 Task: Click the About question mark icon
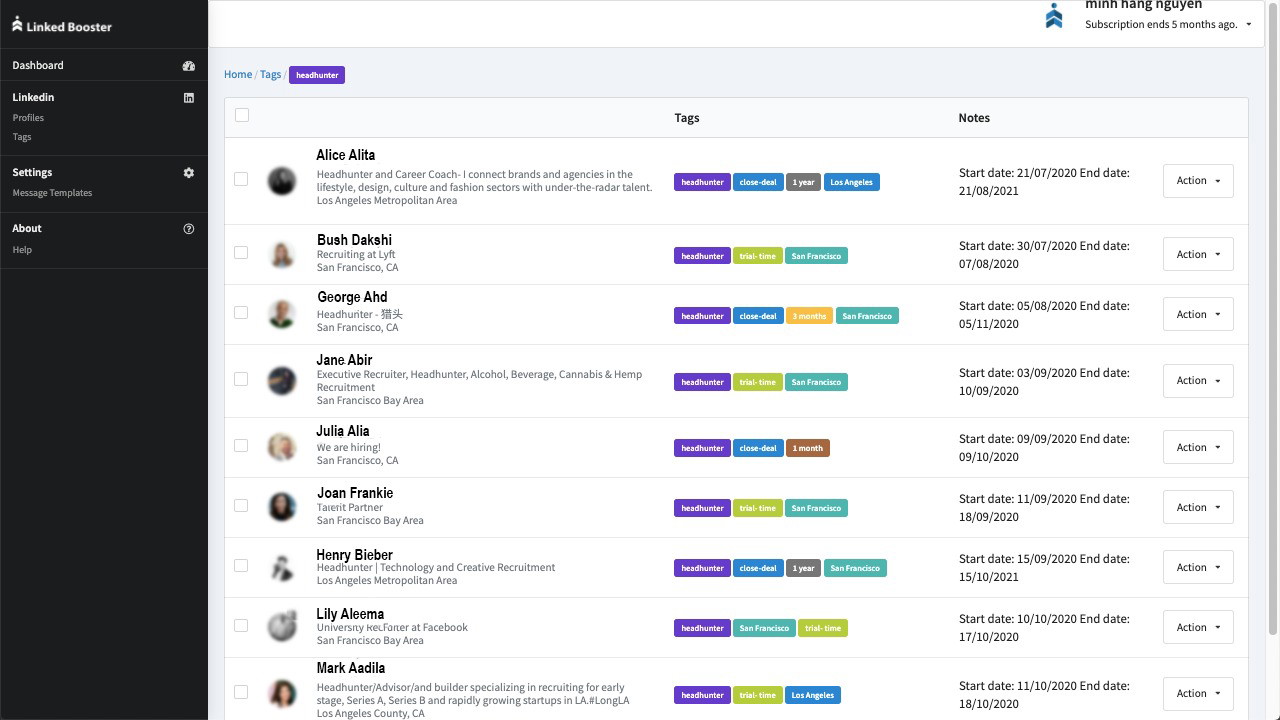188,229
